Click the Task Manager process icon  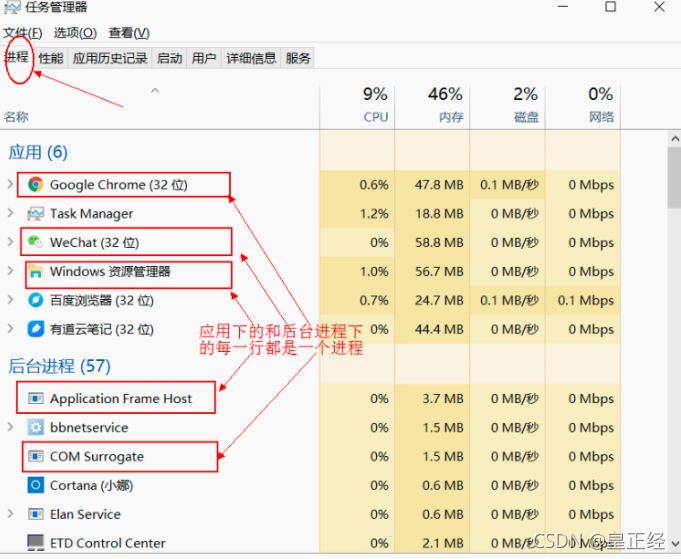pyautogui.click(x=35, y=214)
